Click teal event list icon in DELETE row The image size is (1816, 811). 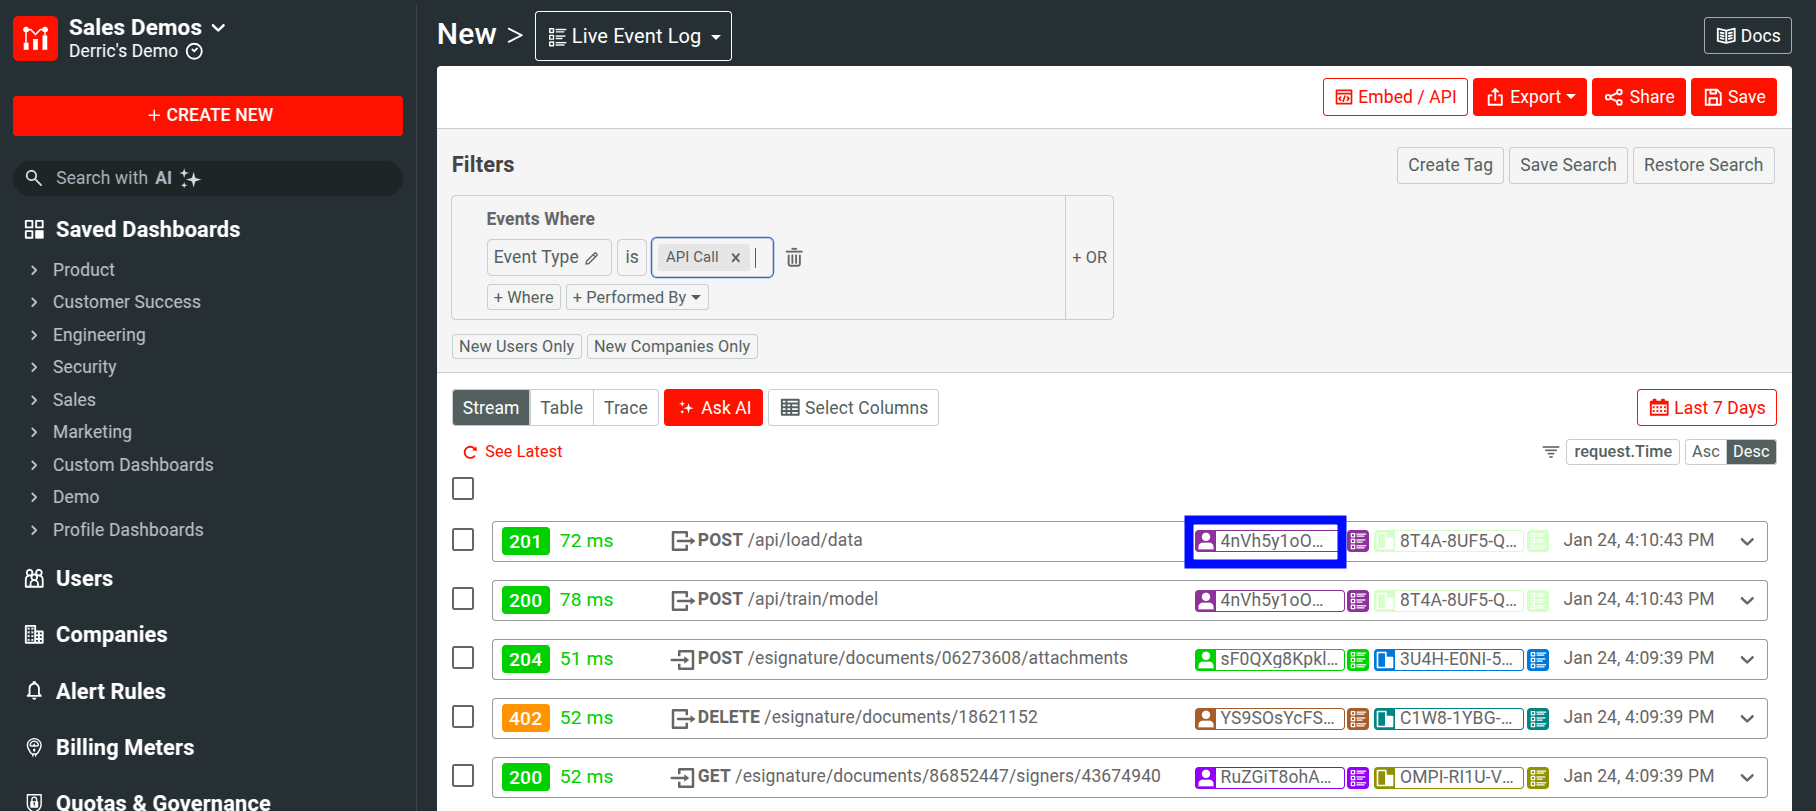[x=1538, y=719]
